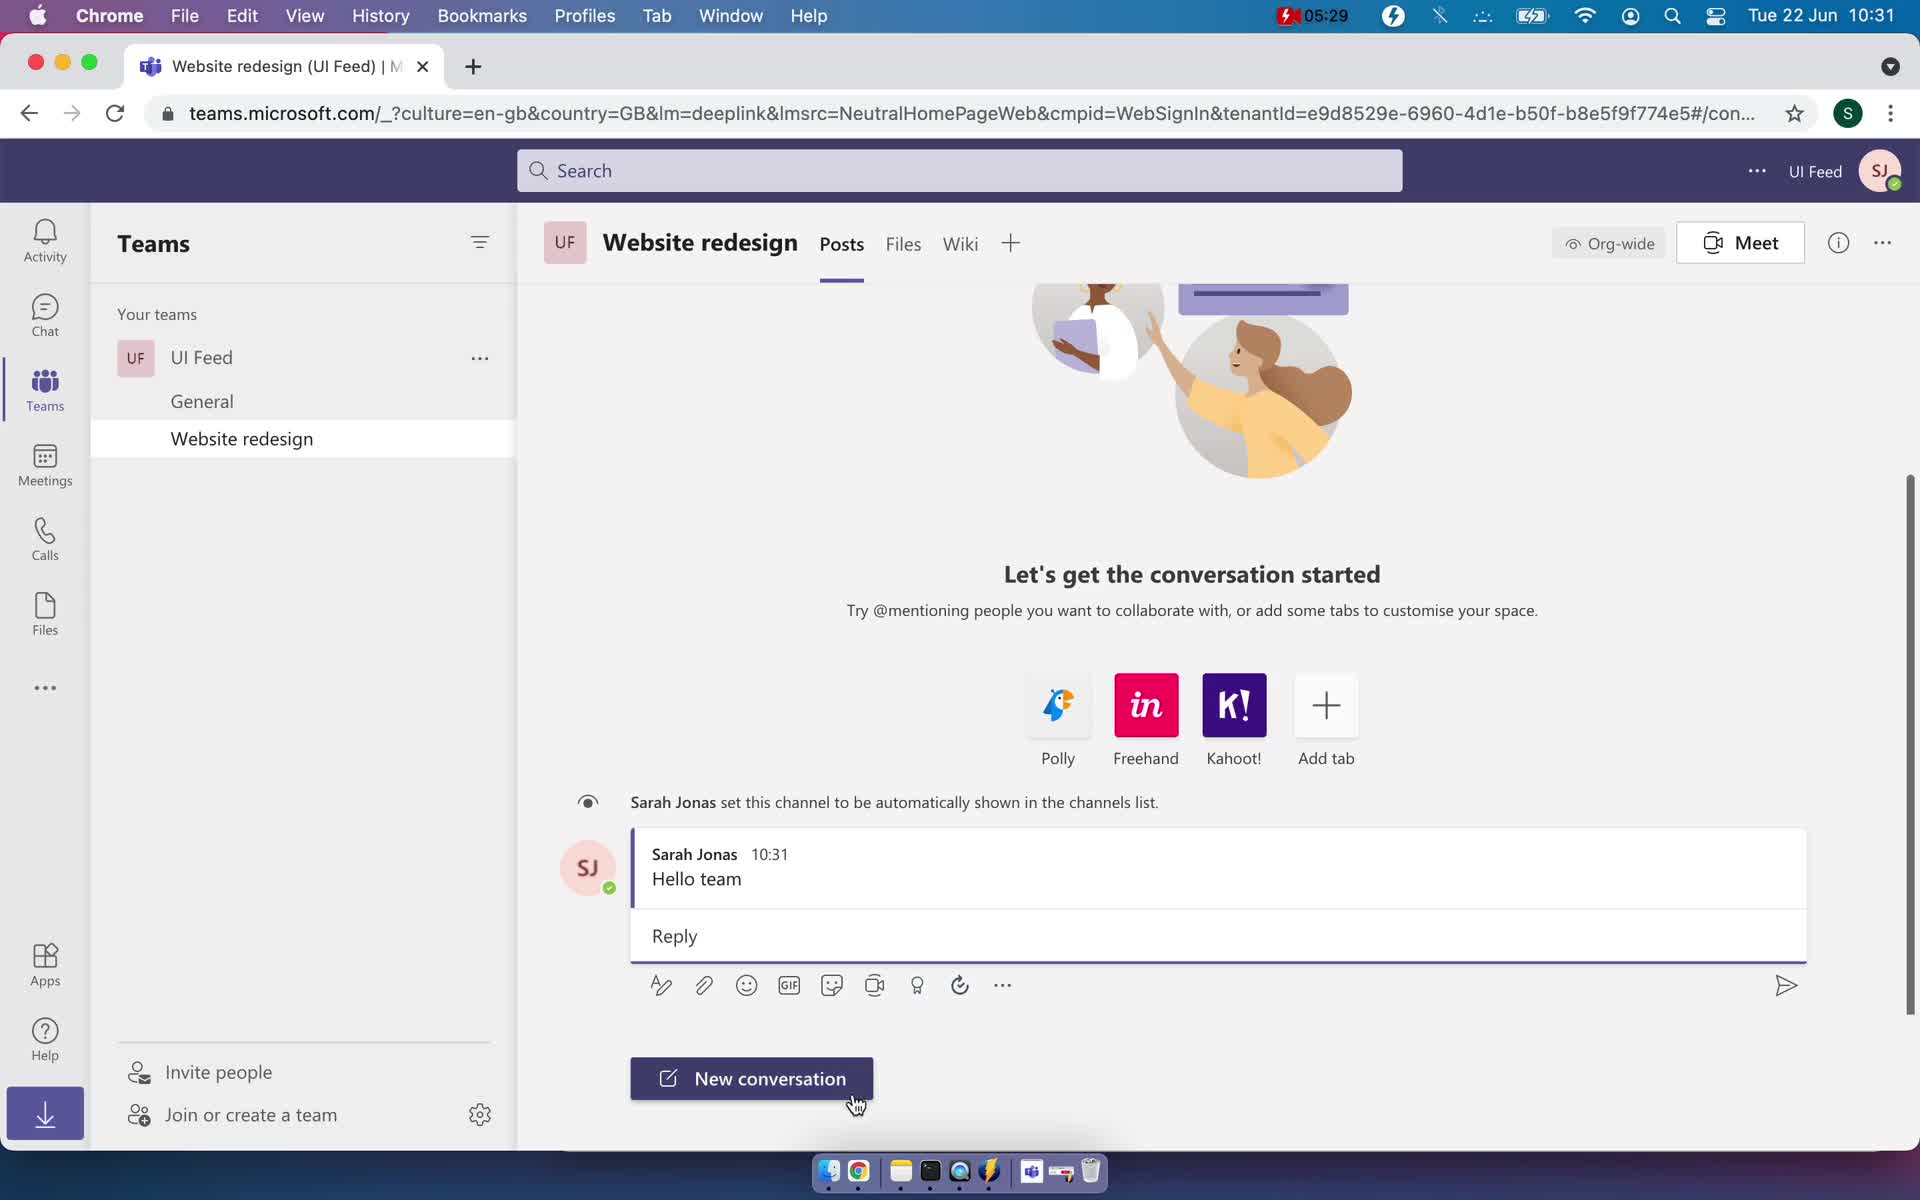Click the Freehand app icon
The width and height of the screenshot is (1920, 1200).
point(1146,705)
